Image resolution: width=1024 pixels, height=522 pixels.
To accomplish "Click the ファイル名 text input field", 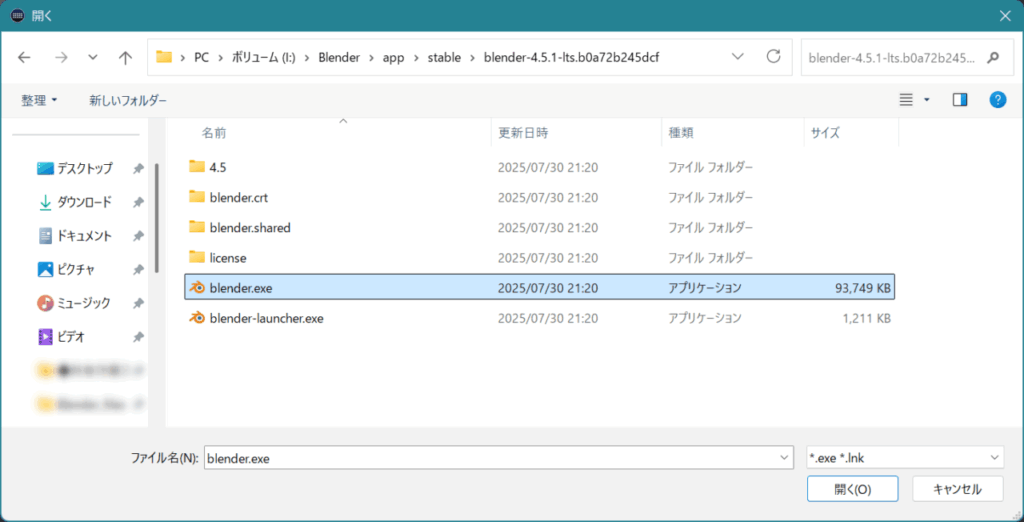I will click(x=490, y=458).
